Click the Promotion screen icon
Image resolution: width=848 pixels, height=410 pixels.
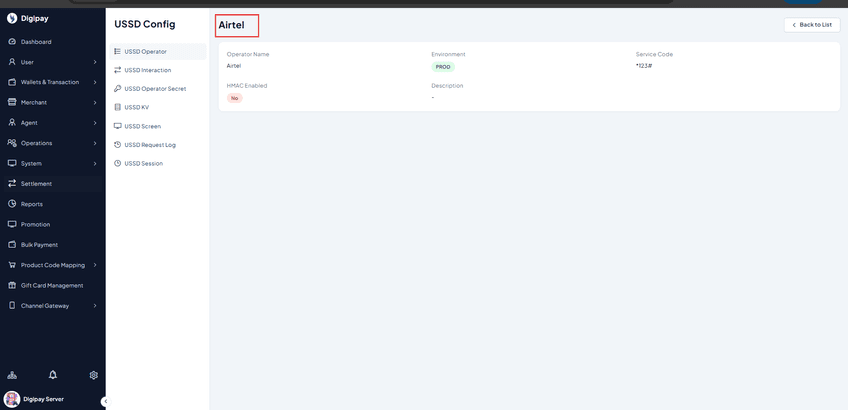pos(12,224)
